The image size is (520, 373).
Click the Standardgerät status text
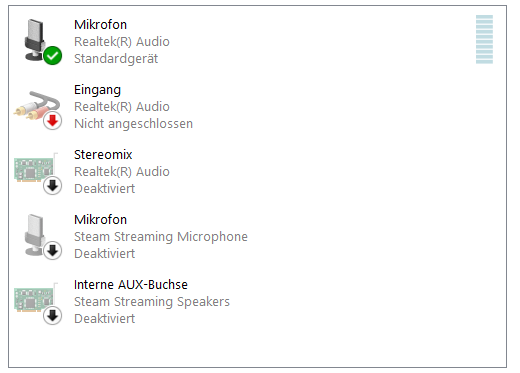coord(116,59)
